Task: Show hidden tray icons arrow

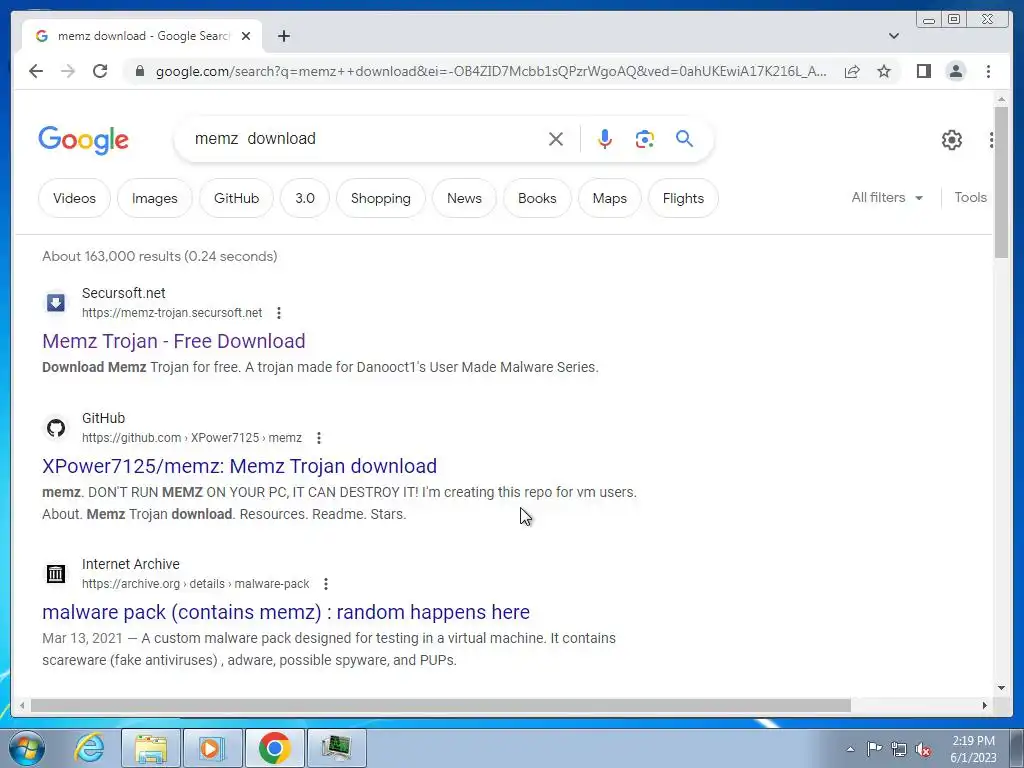Action: pyautogui.click(x=850, y=749)
